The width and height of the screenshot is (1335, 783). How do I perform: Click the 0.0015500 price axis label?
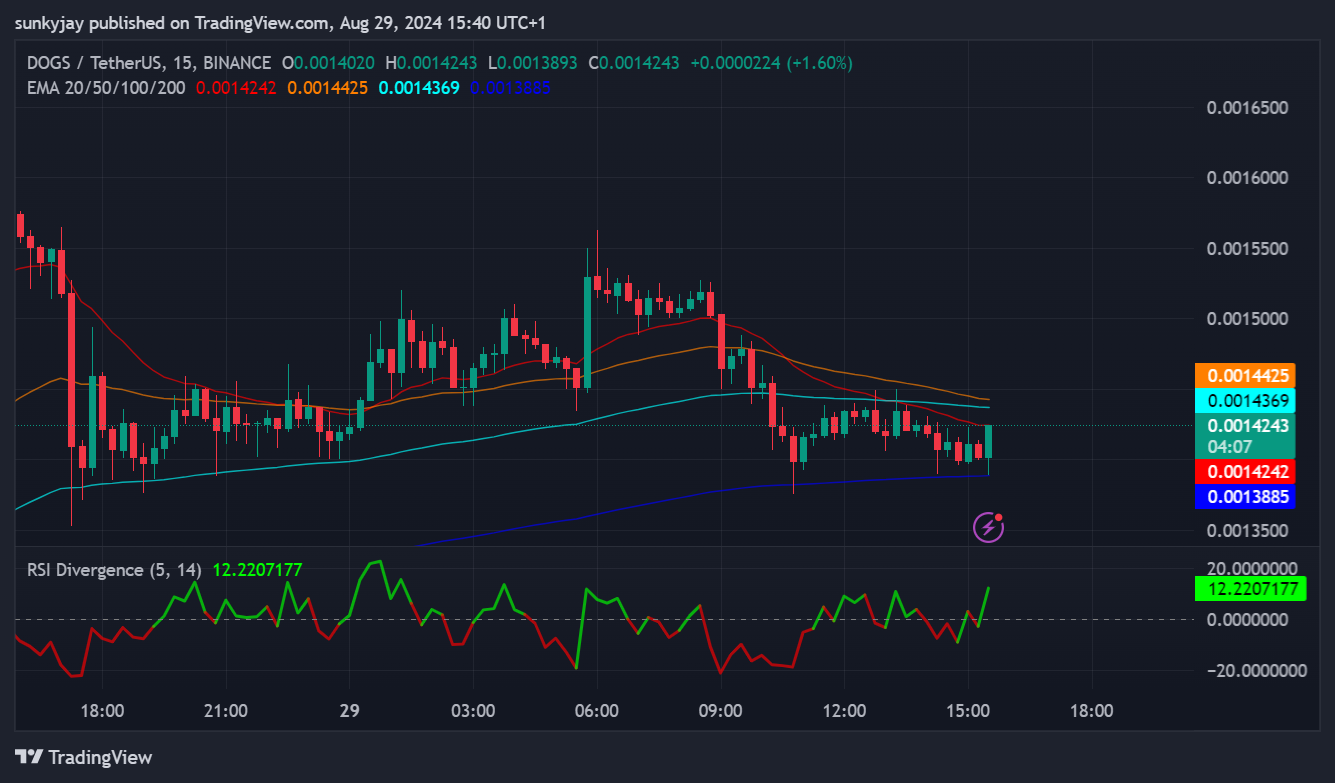(x=1246, y=249)
